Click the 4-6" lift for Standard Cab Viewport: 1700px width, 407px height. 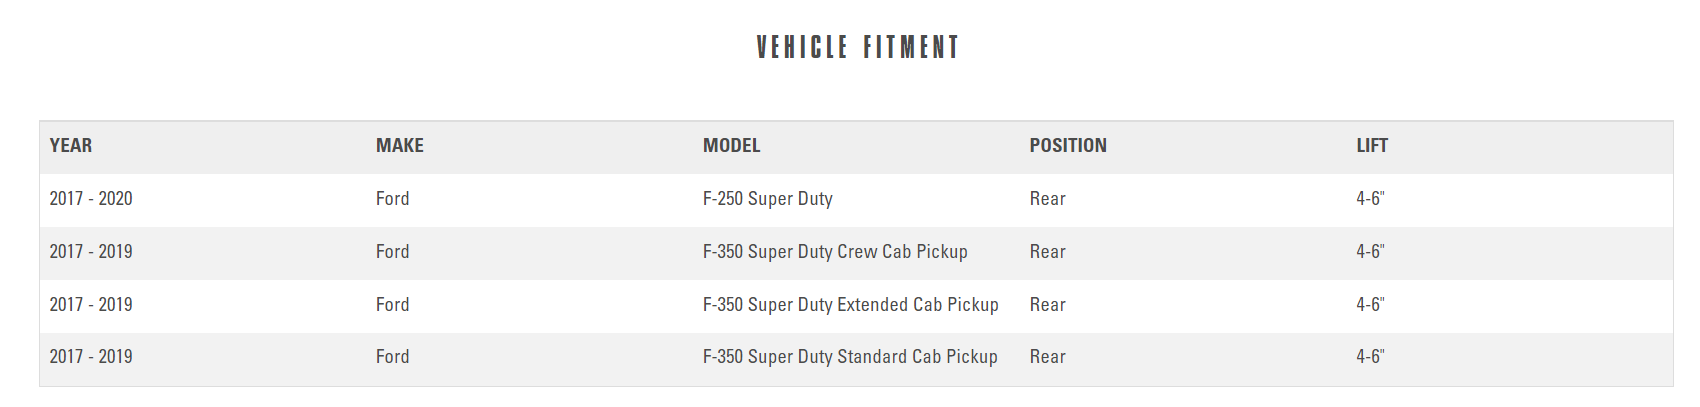pyautogui.click(x=1370, y=357)
